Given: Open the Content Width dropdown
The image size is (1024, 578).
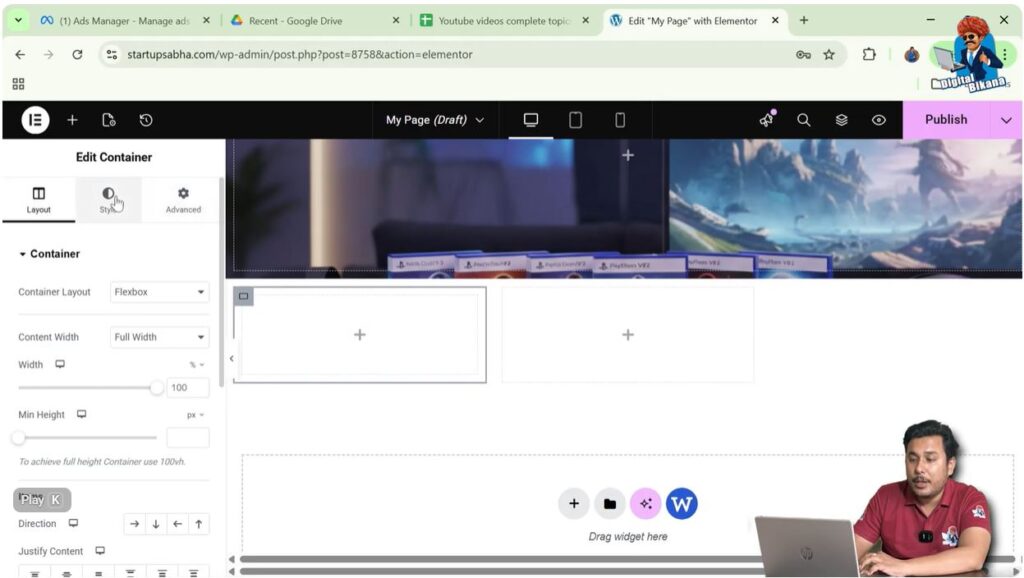Looking at the screenshot, I should [159, 337].
